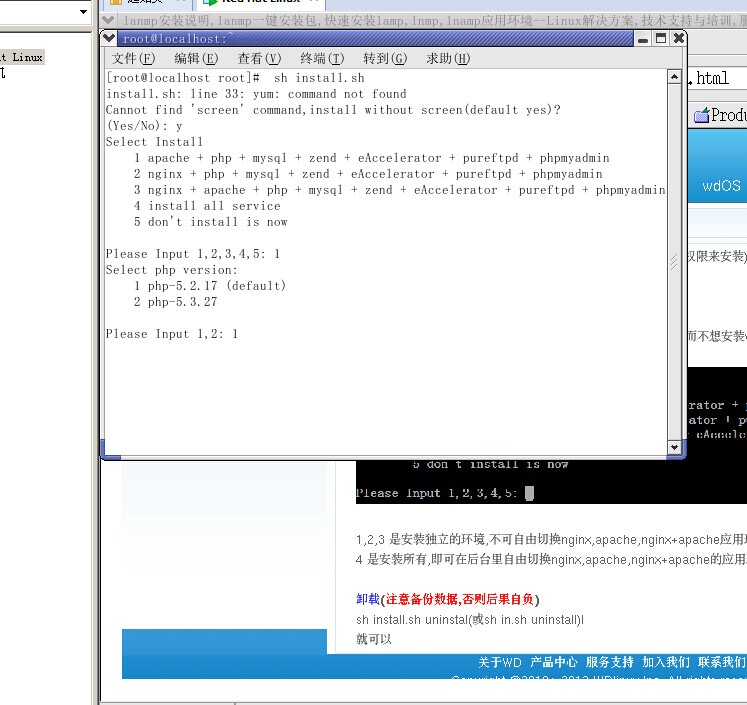Image resolution: width=747 pixels, height=705 pixels.
Task: Click 'yum: command not found' error line
Action: click(256, 94)
